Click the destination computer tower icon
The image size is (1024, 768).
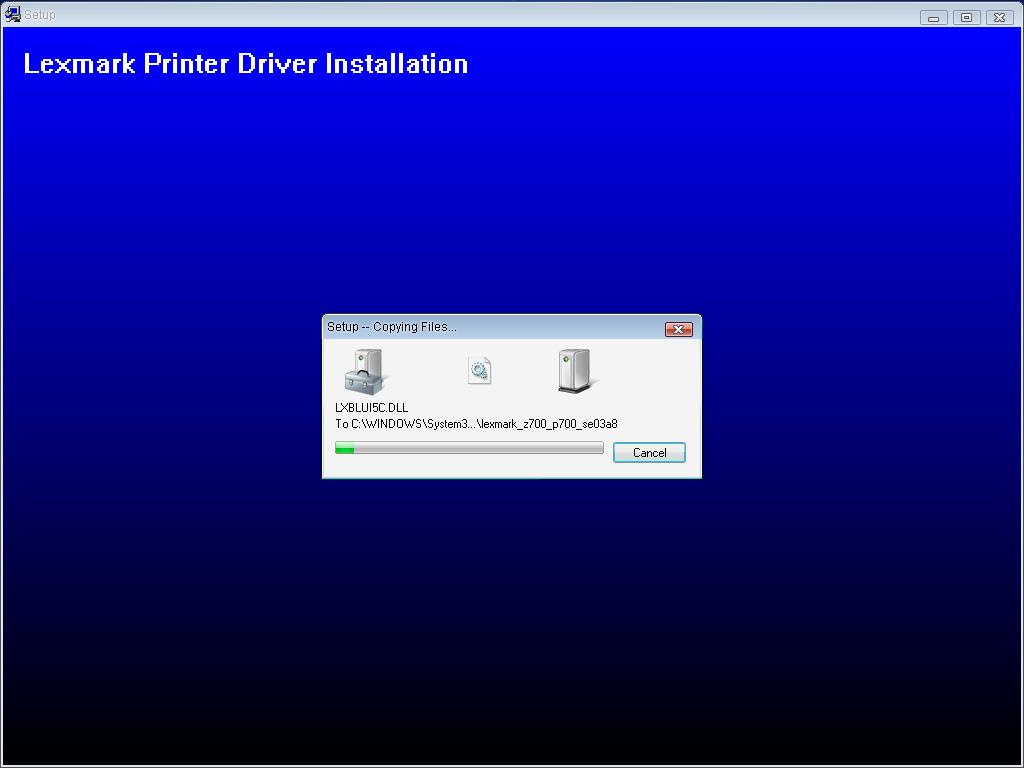[x=577, y=371]
